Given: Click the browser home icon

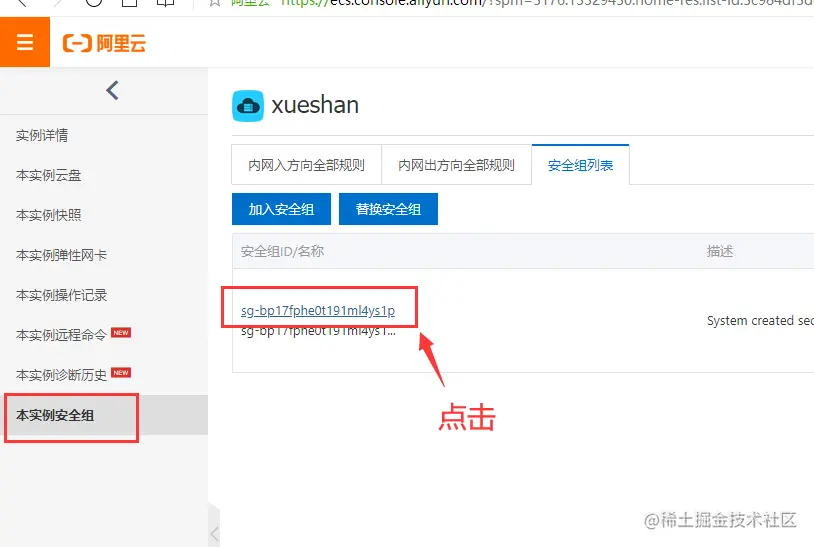Looking at the screenshot, I should point(129,2).
